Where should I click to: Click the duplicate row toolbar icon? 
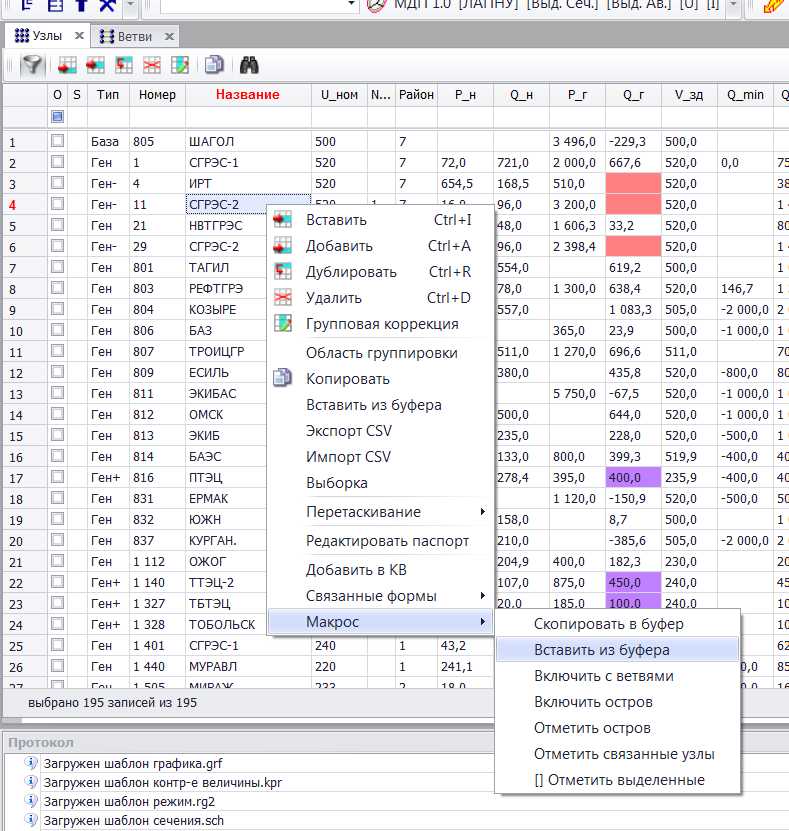coord(123,65)
